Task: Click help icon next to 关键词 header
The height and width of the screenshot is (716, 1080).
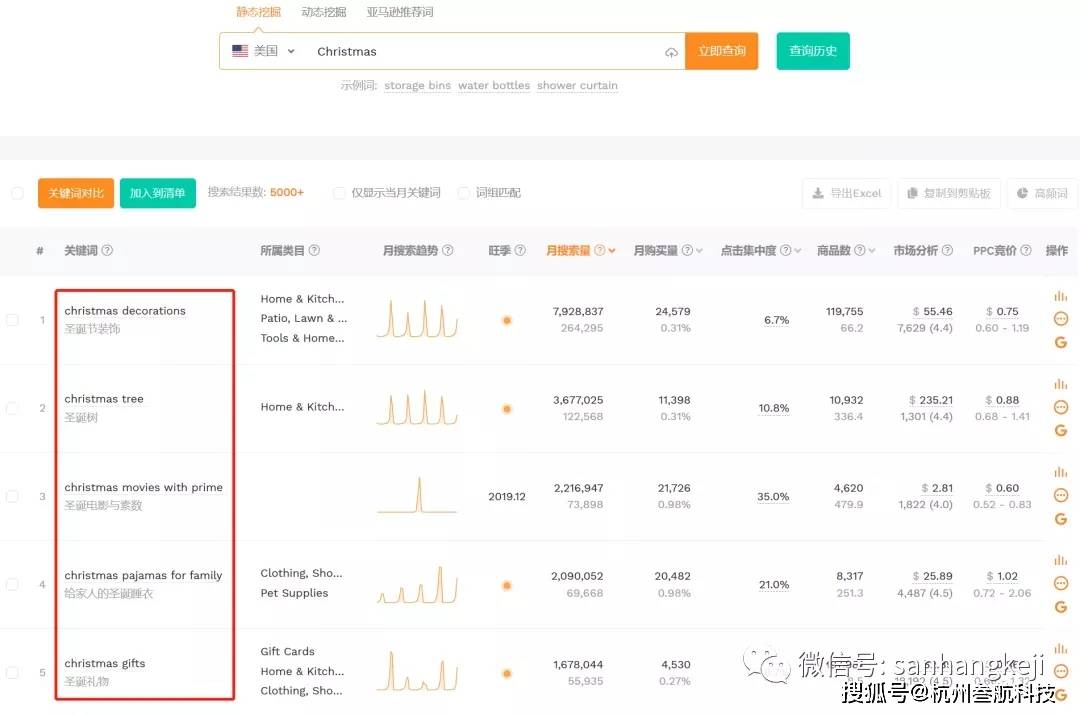Action: pos(107,251)
